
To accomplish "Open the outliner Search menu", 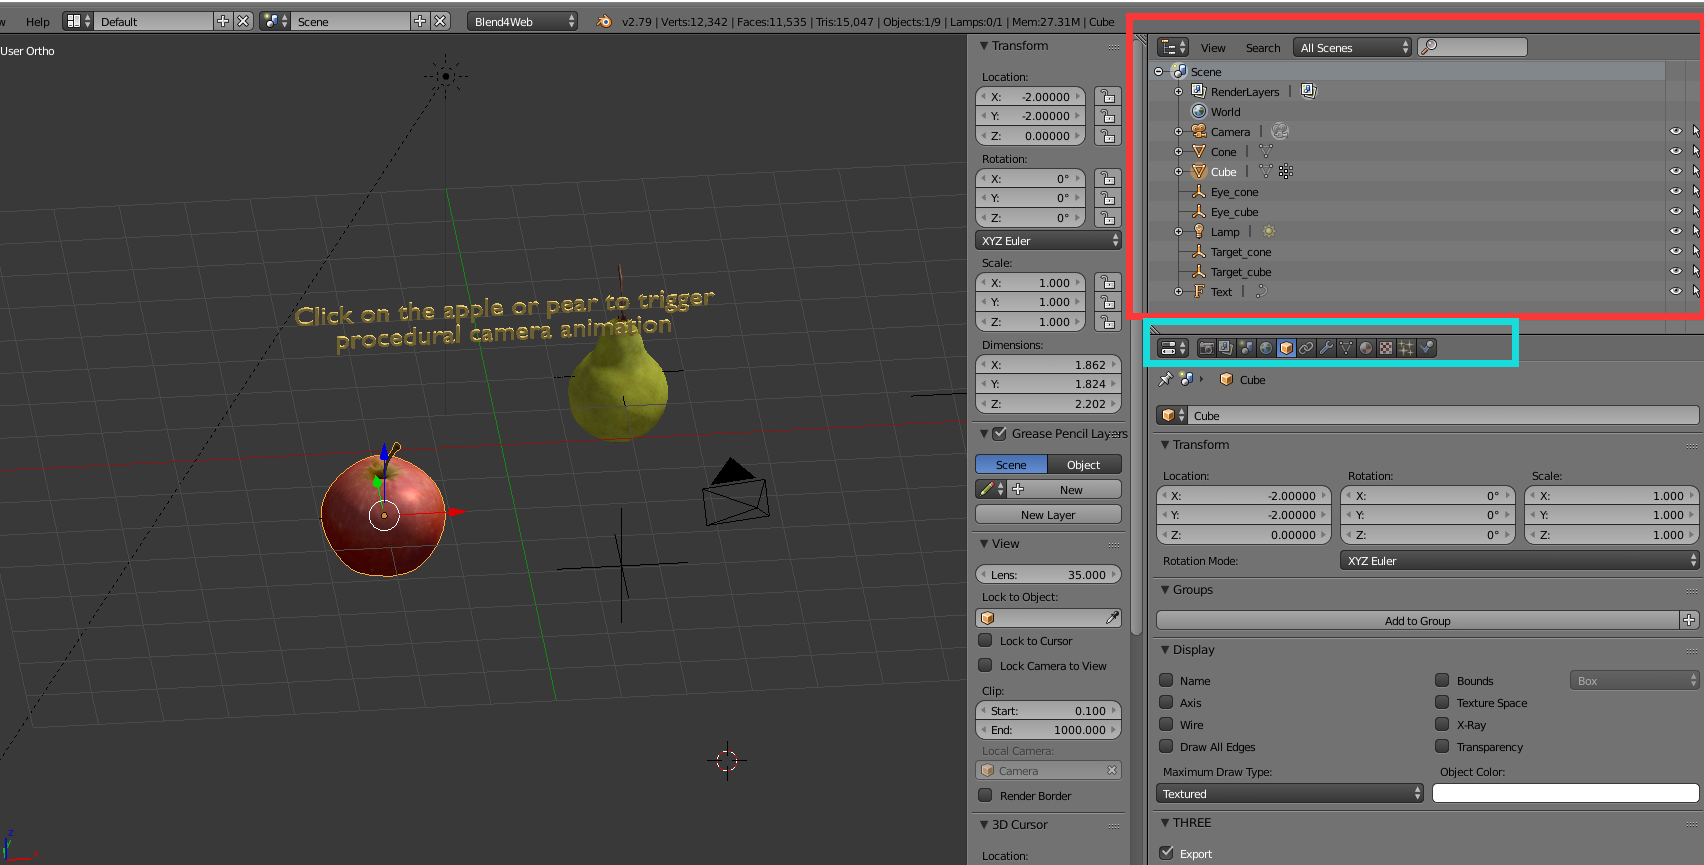I will coord(1263,48).
